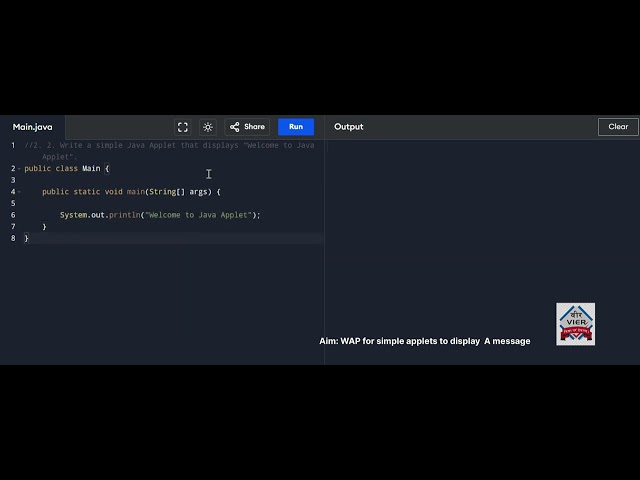Click line number 3 in the gutter

click(x=13, y=180)
